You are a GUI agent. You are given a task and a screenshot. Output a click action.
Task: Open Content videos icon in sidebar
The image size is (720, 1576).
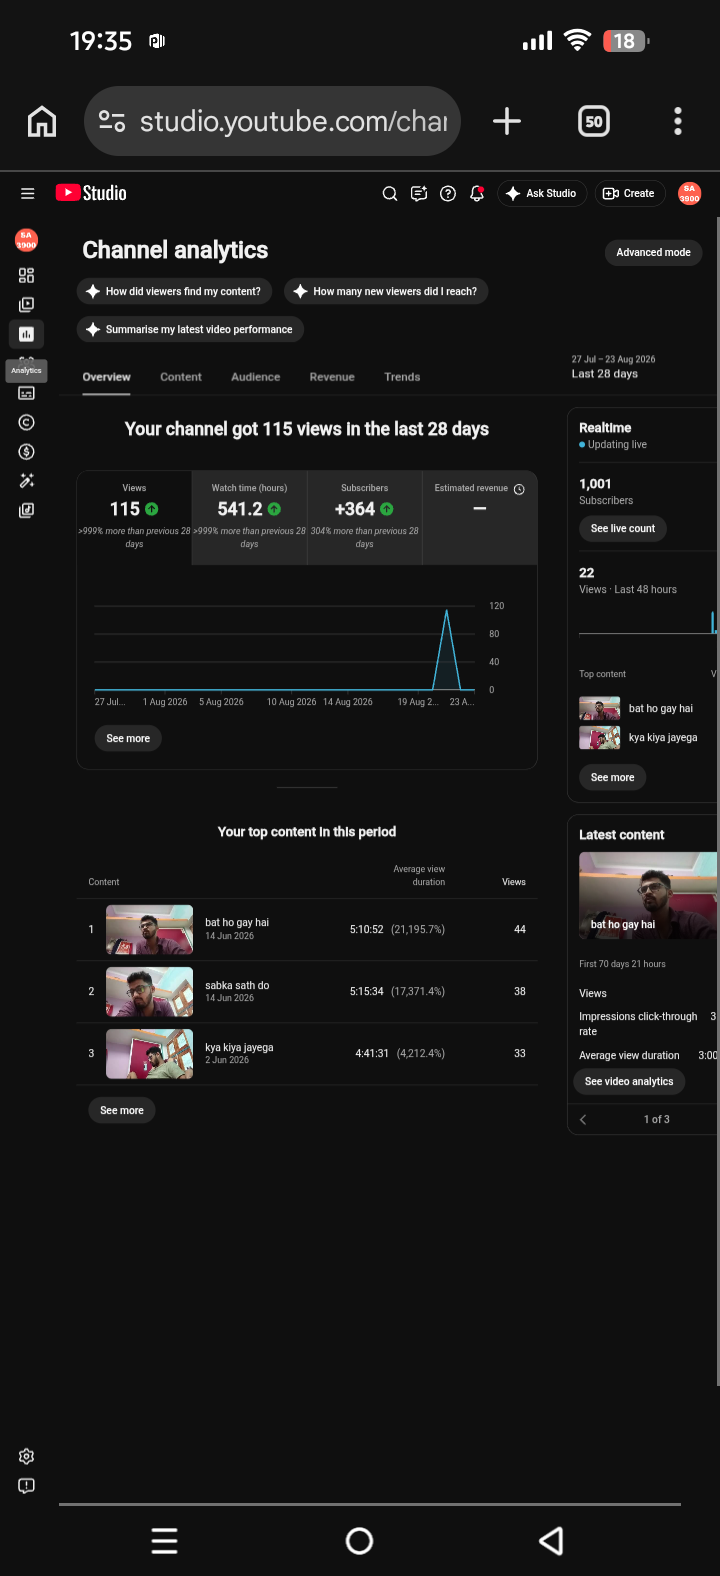[26, 305]
